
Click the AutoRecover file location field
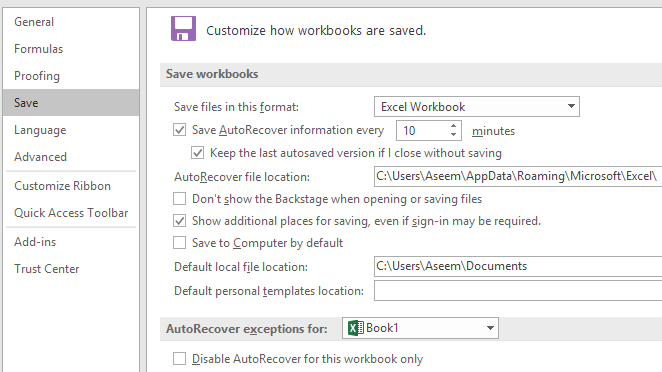pos(518,176)
